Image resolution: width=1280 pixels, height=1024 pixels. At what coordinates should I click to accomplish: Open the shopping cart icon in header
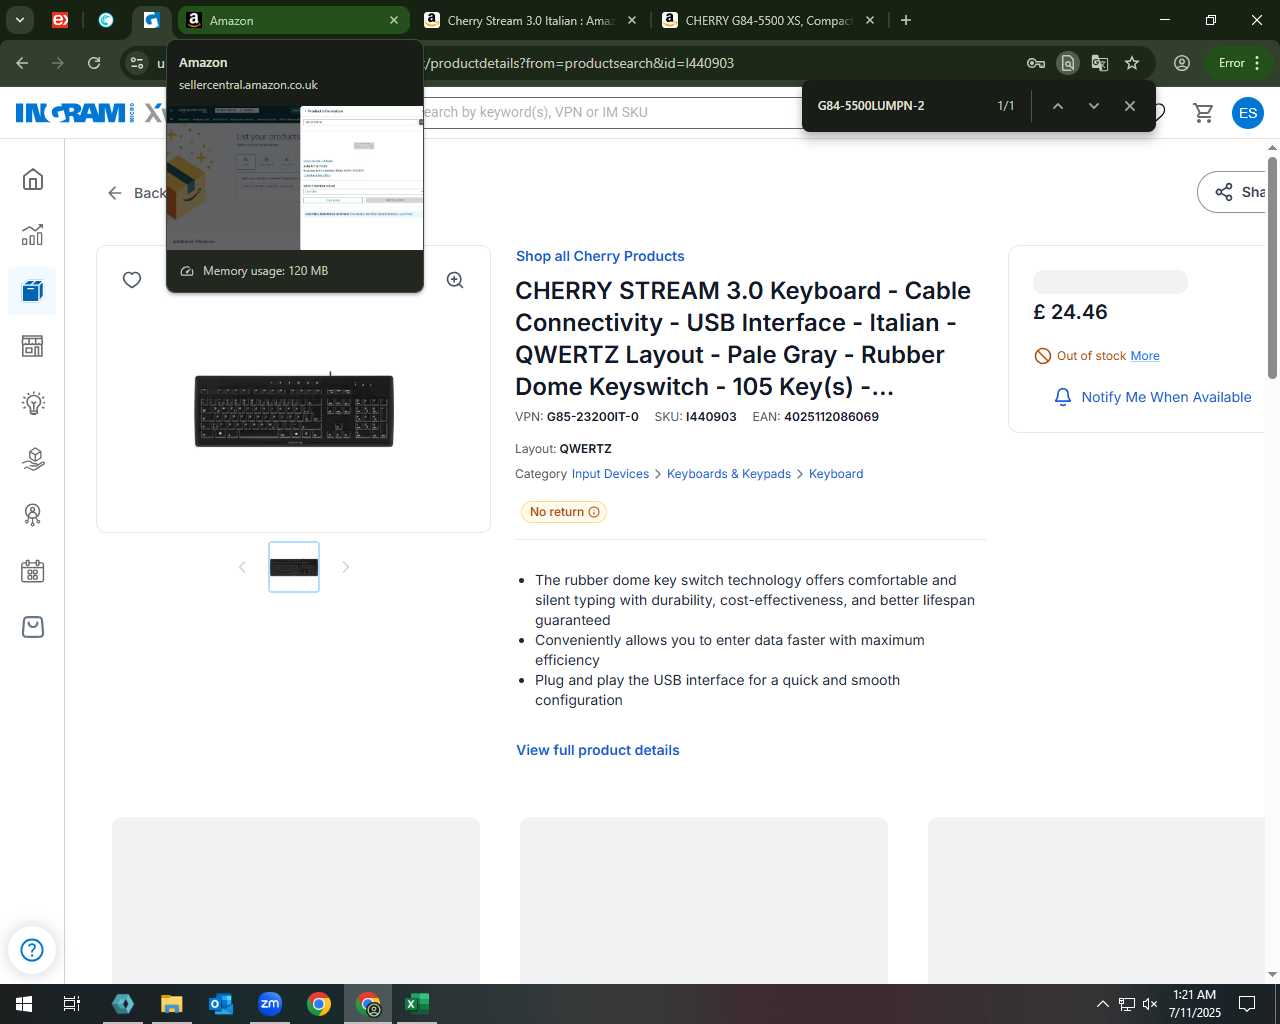[1203, 113]
